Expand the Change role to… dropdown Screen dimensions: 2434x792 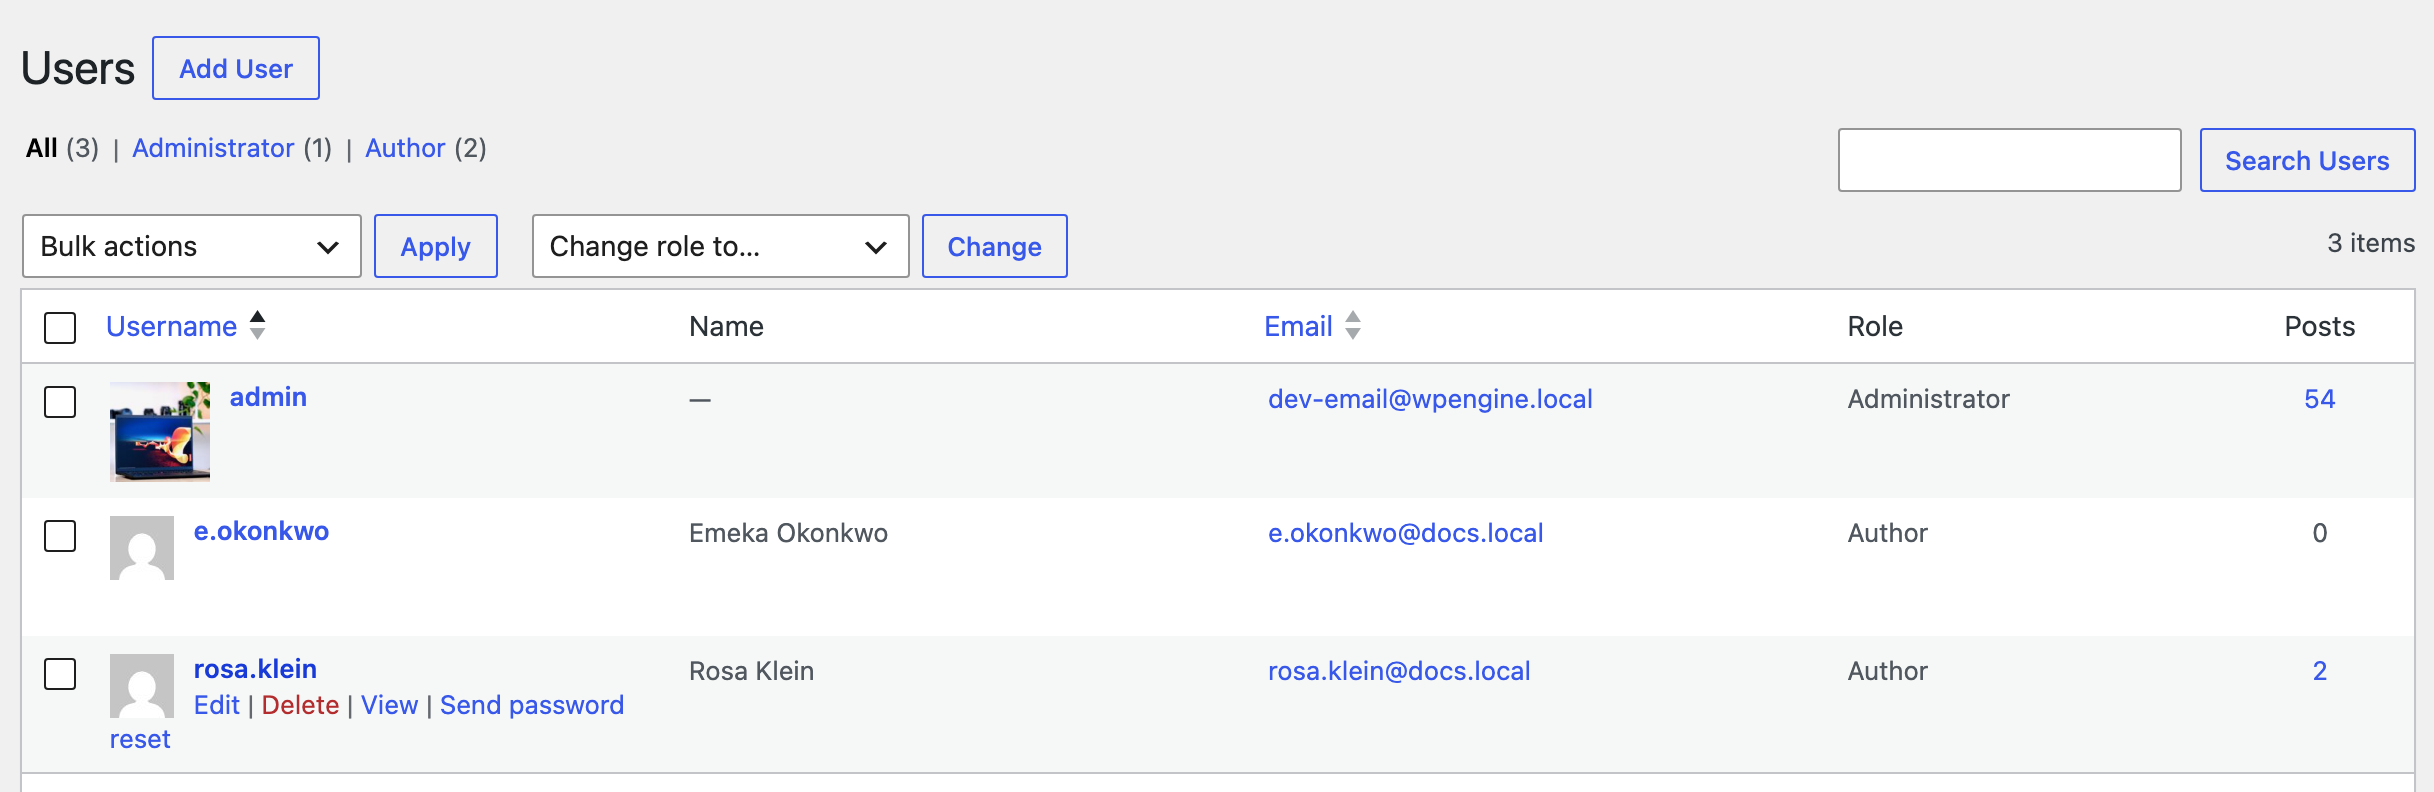720,246
